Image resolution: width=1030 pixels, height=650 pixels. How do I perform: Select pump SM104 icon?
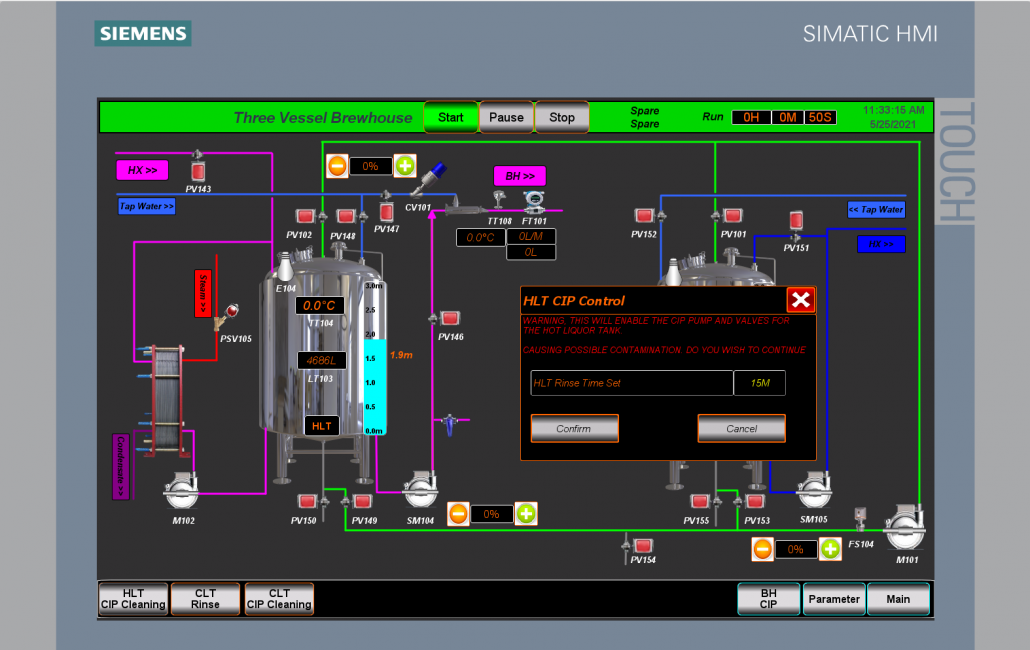pos(420,490)
